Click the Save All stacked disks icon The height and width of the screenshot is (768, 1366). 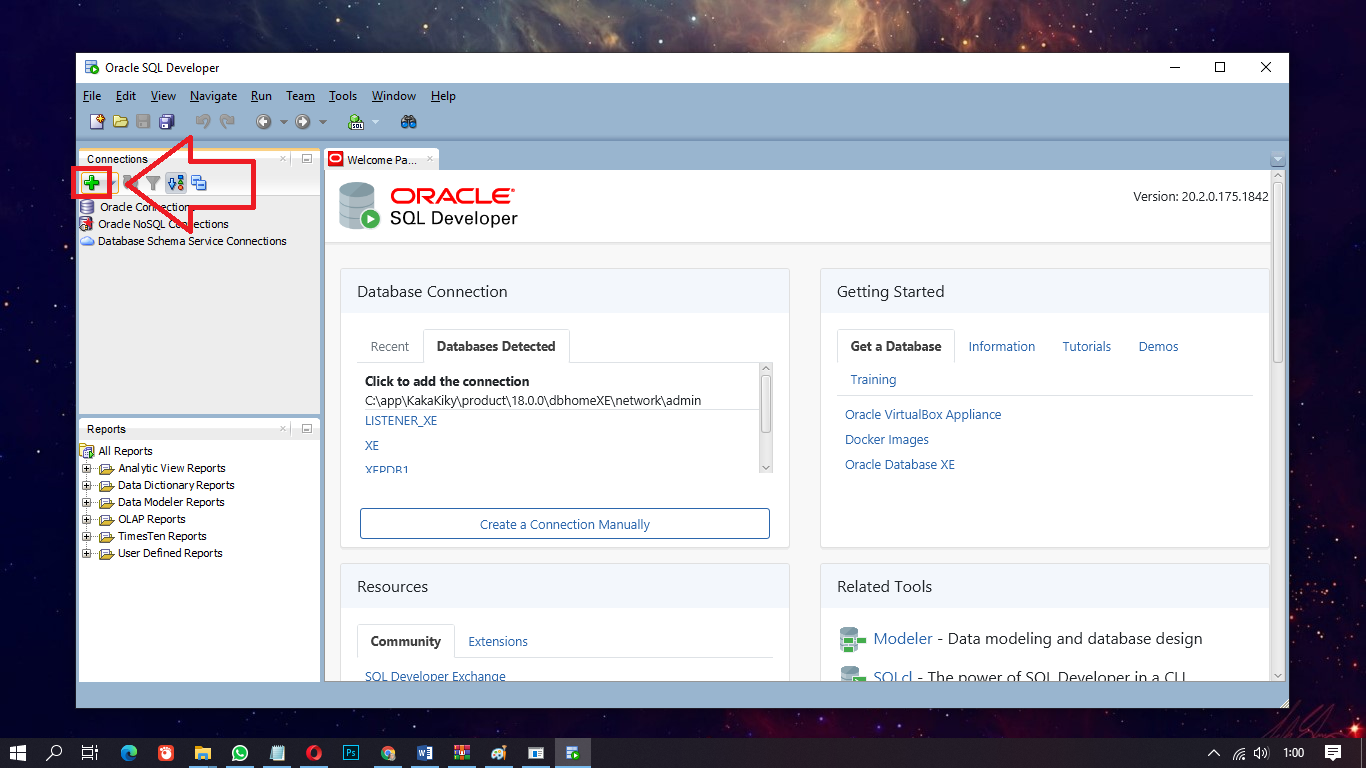click(166, 122)
